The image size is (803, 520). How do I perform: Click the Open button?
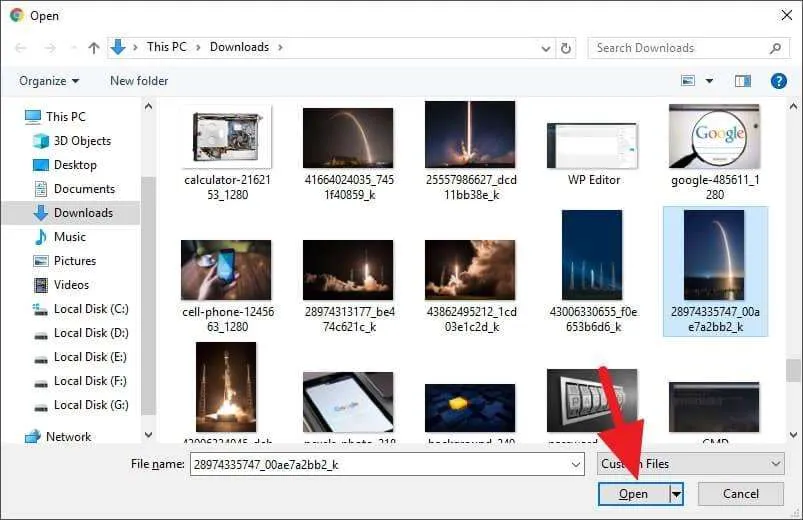click(x=634, y=494)
